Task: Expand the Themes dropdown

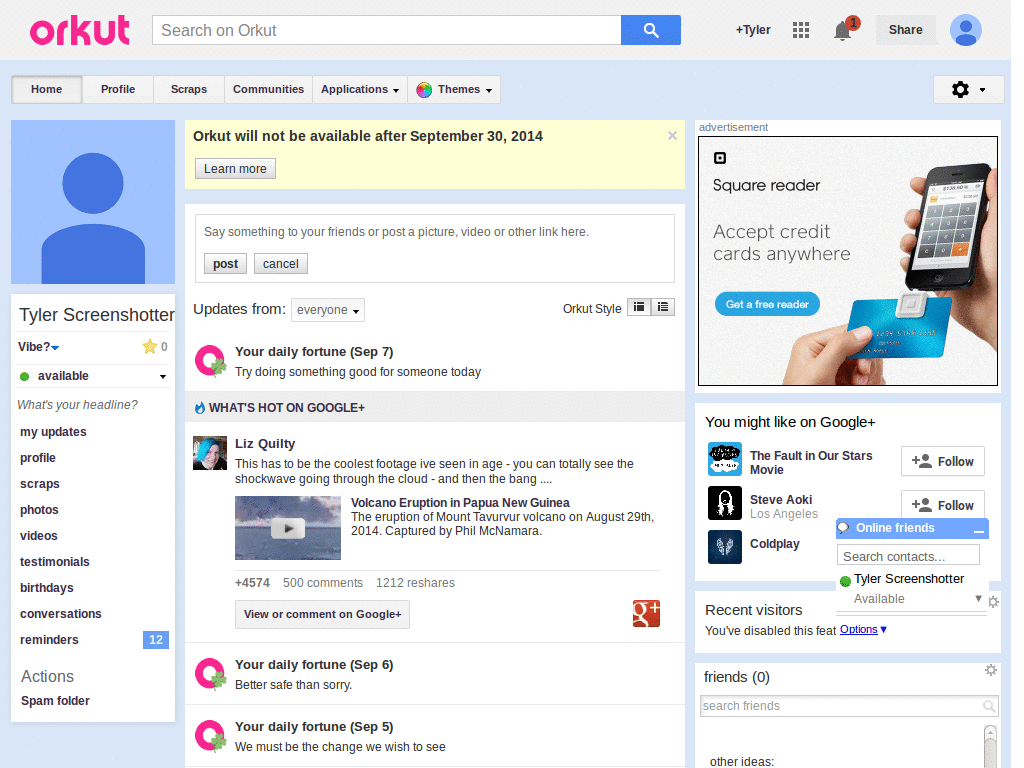Action: (455, 89)
